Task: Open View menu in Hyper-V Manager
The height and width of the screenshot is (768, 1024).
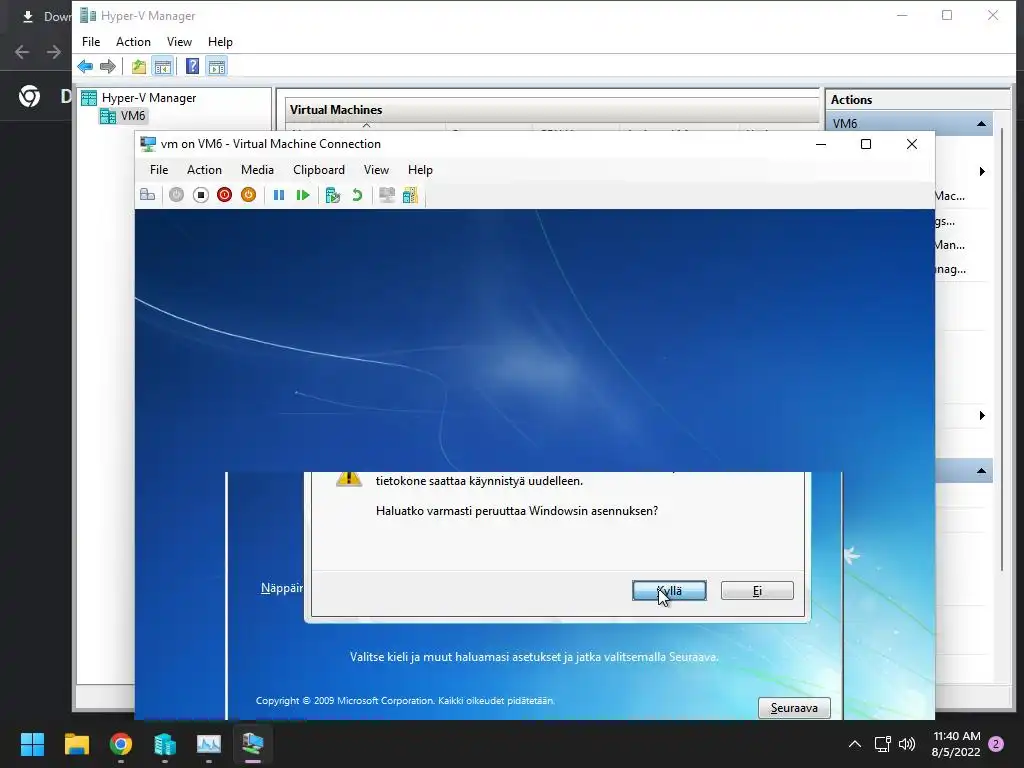Action: tap(179, 42)
